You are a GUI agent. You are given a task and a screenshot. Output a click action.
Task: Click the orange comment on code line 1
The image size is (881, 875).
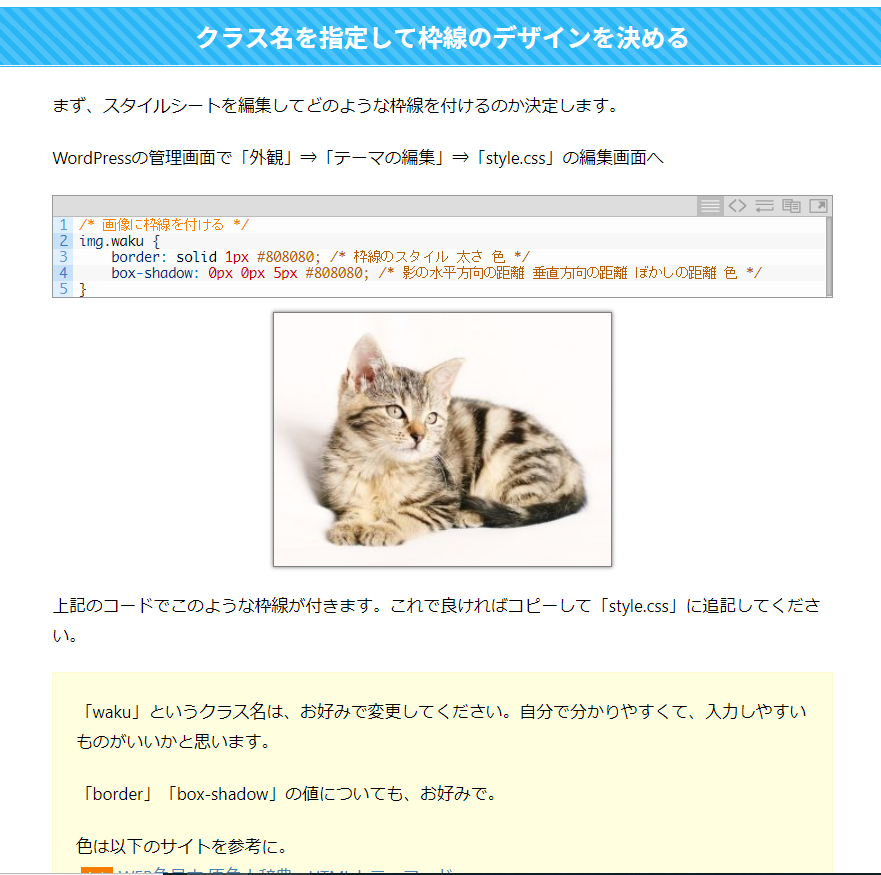[x=164, y=225]
